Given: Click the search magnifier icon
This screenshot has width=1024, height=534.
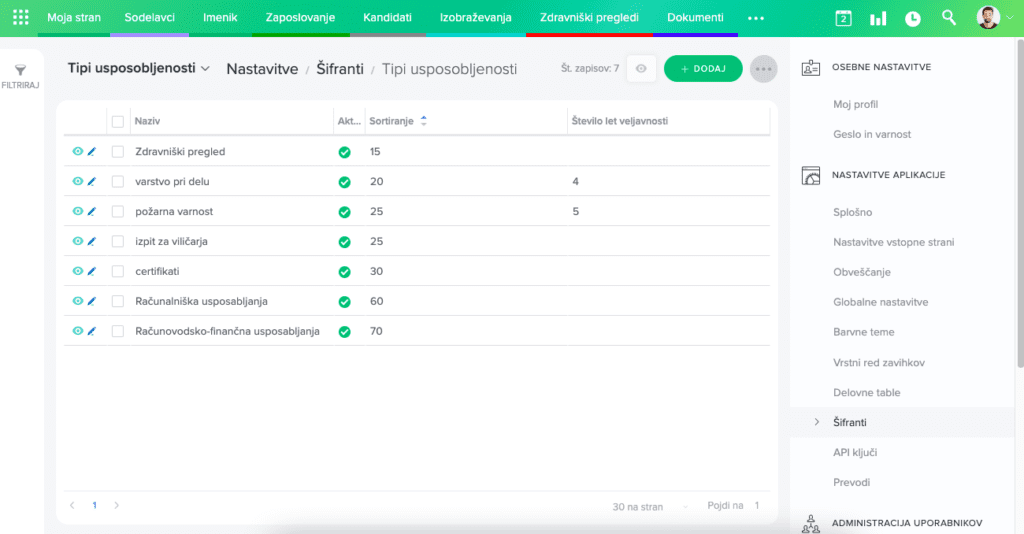Looking at the screenshot, I should (x=949, y=18).
